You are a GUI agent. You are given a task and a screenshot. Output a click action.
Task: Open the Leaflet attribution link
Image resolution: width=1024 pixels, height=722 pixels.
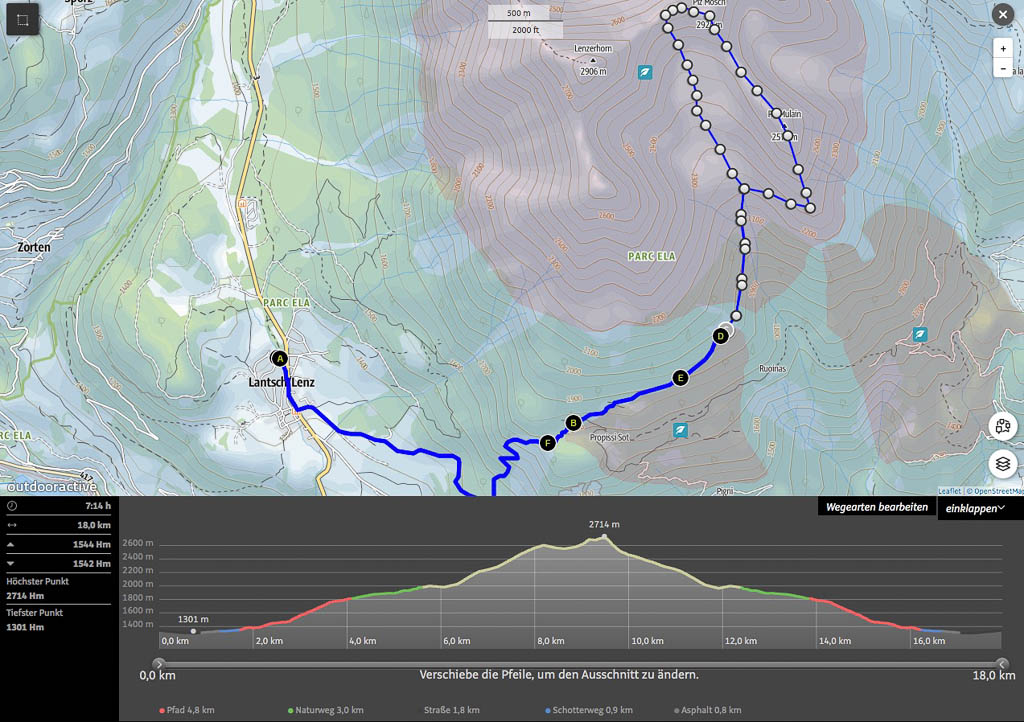pos(949,491)
